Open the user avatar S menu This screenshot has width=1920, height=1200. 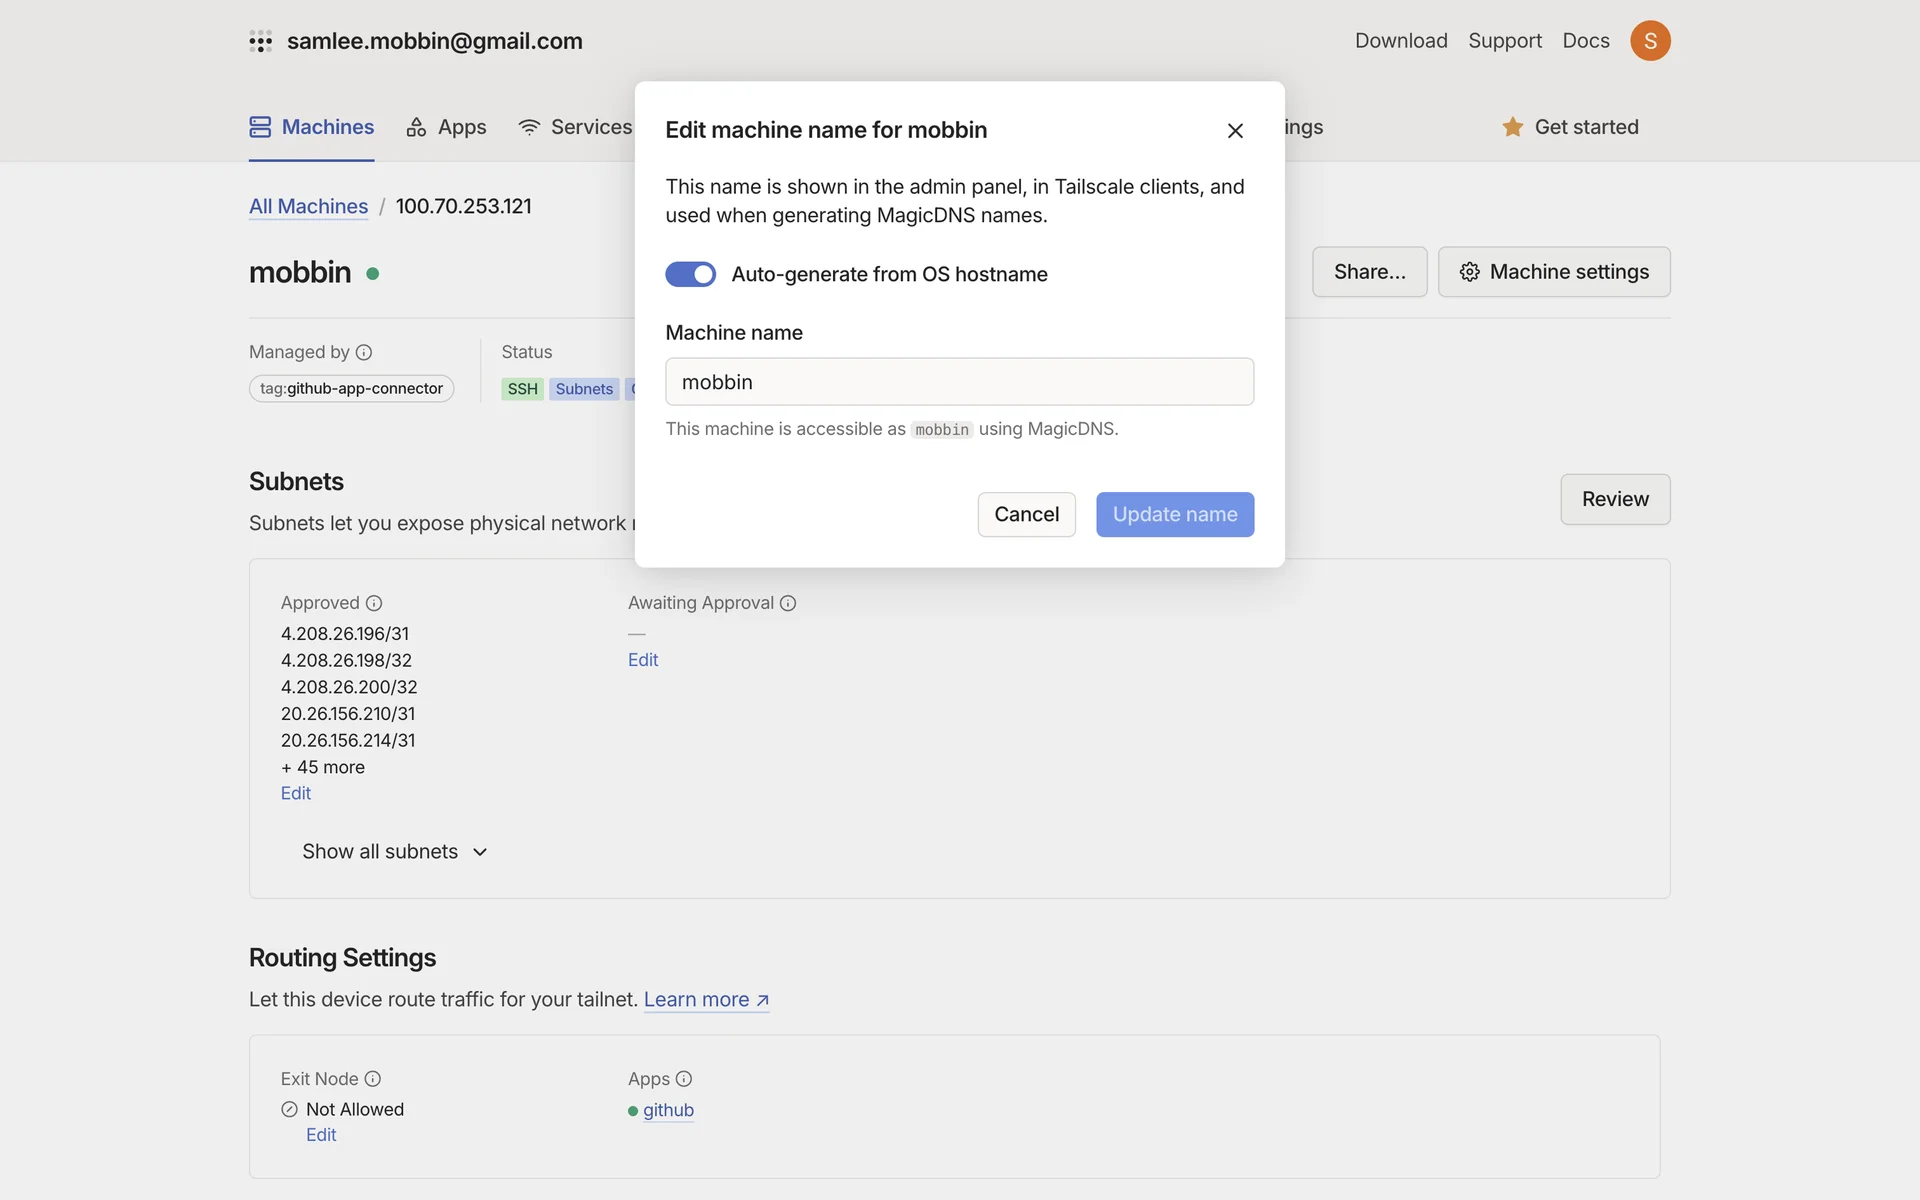click(1650, 41)
